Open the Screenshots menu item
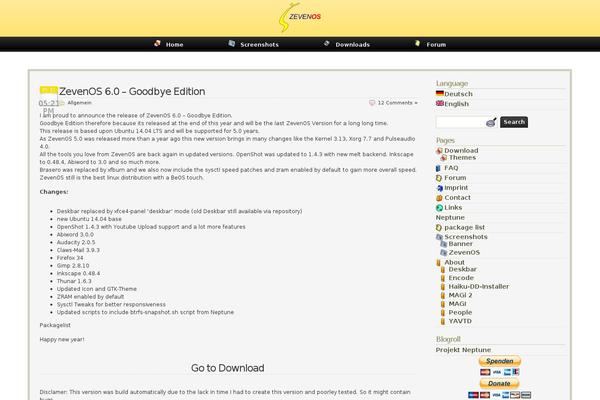Screen dimensions: 600x400 pyautogui.click(x=259, y=44)
